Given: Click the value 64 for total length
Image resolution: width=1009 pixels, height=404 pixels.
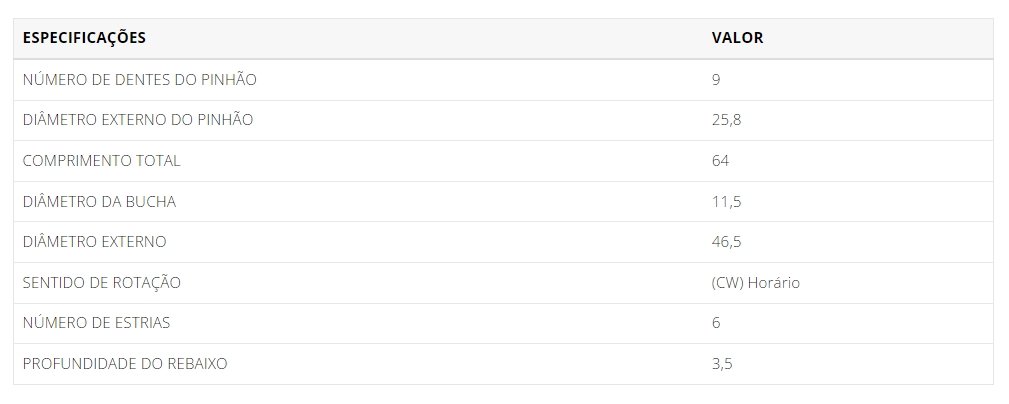Looking at the screenshot, I should 720,161.
